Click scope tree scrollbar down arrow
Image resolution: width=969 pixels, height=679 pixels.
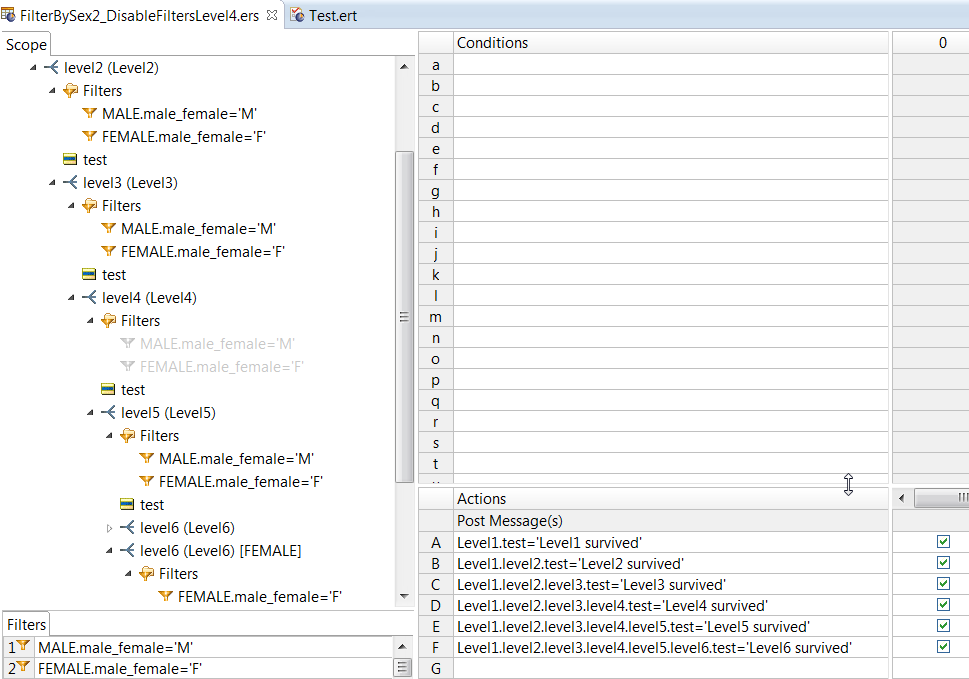click(x=404, y=596)
